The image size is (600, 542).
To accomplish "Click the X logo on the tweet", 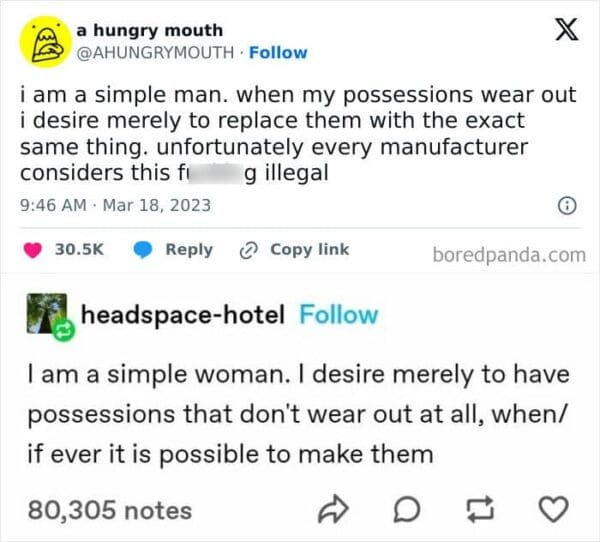I will 567,29.
